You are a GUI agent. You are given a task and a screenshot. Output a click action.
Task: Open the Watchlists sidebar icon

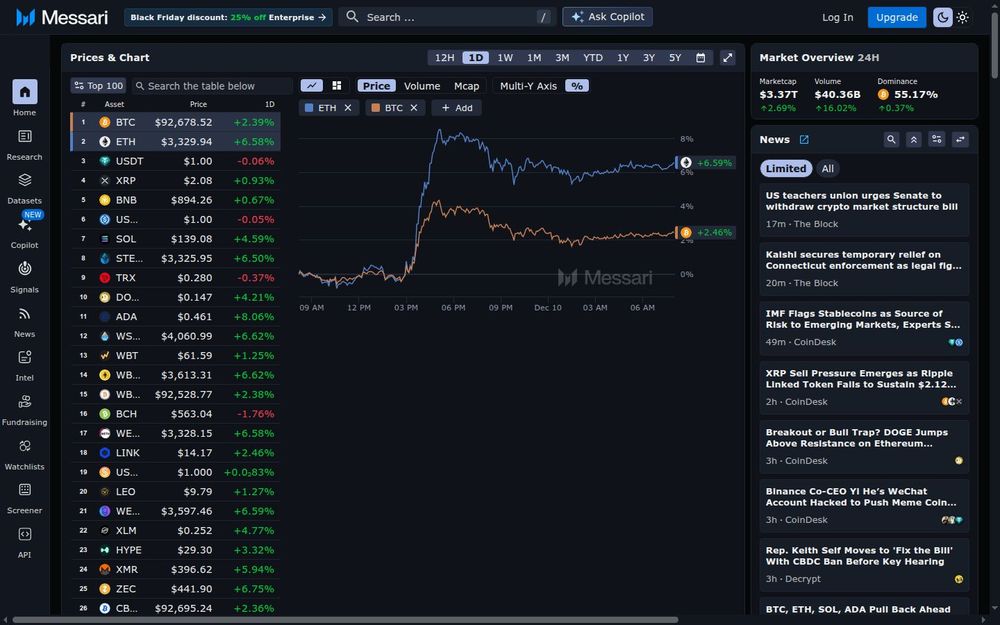tap(24, 446)
